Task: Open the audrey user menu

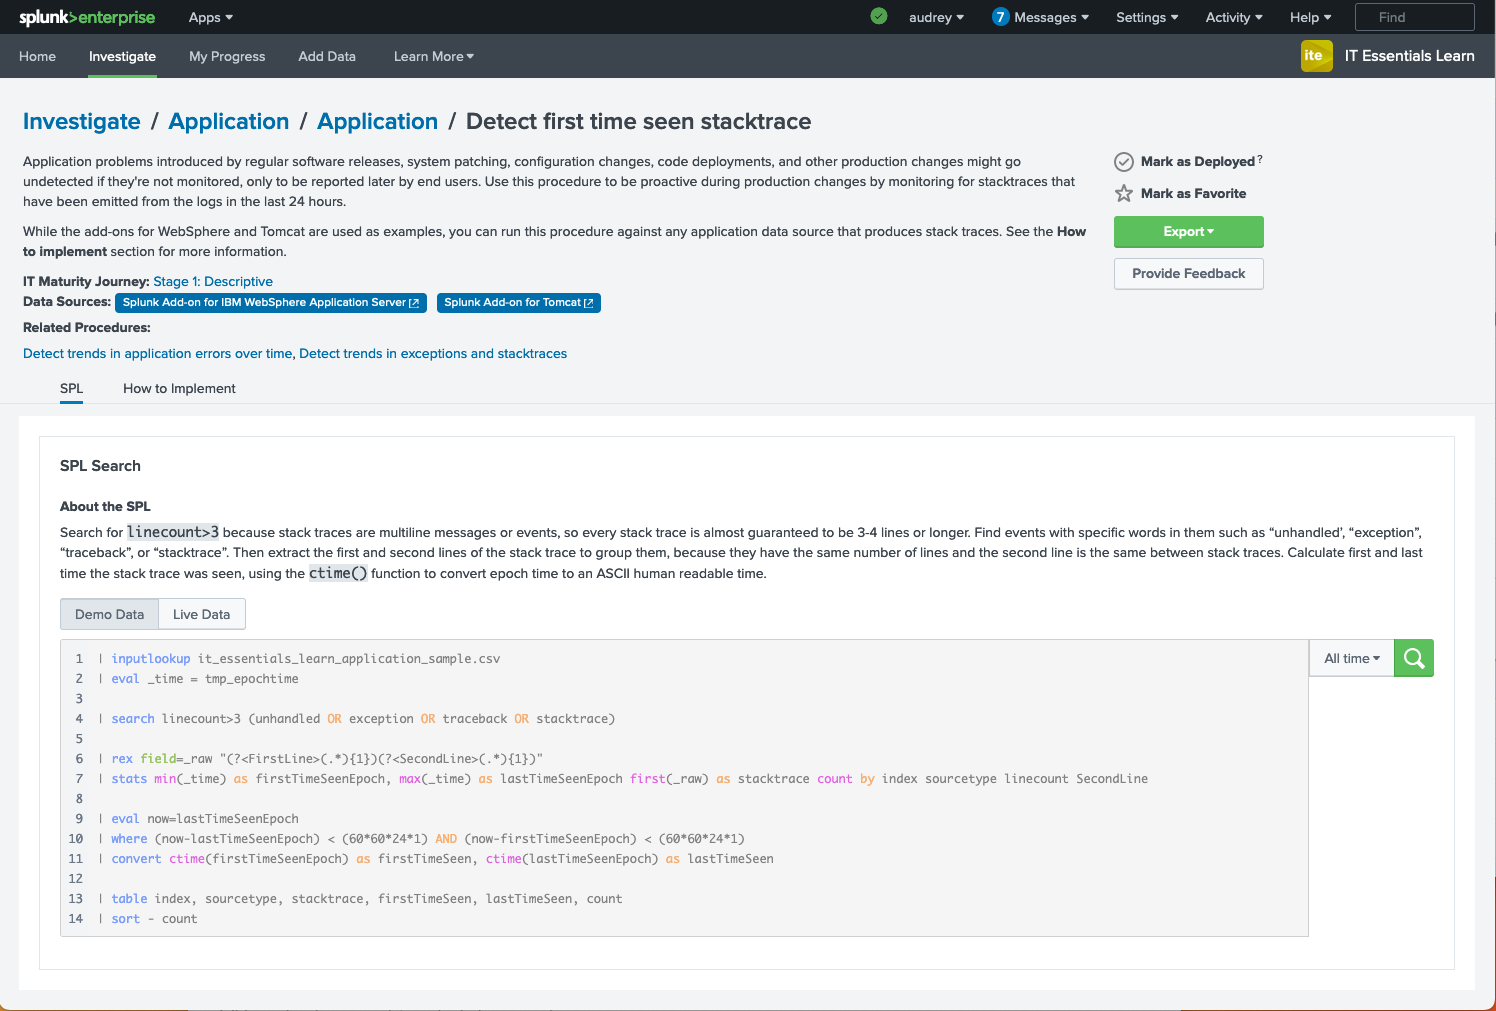Action: [937, 17]
